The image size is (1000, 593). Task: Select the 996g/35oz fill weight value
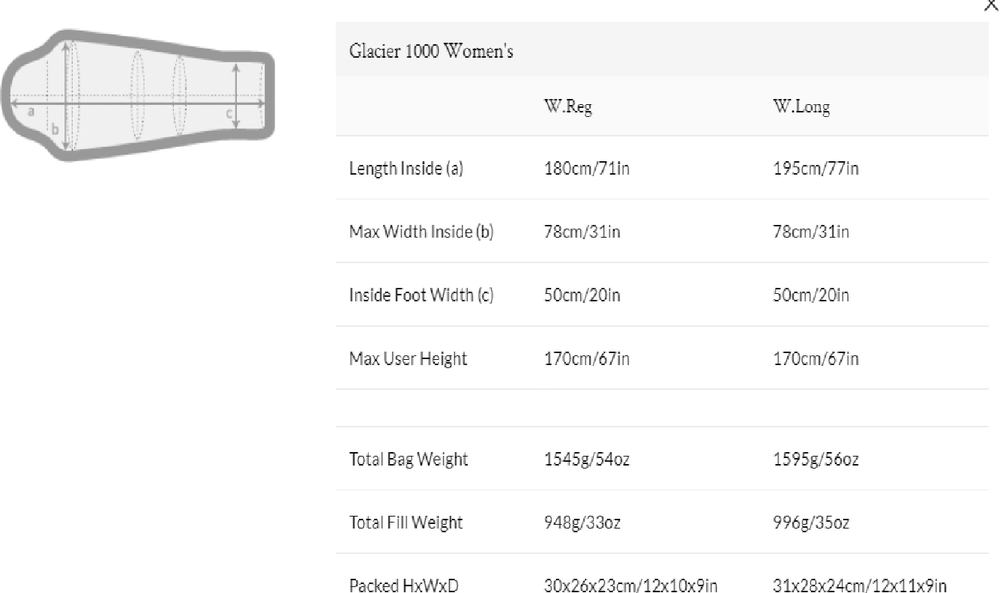click(x=811, y=522)
